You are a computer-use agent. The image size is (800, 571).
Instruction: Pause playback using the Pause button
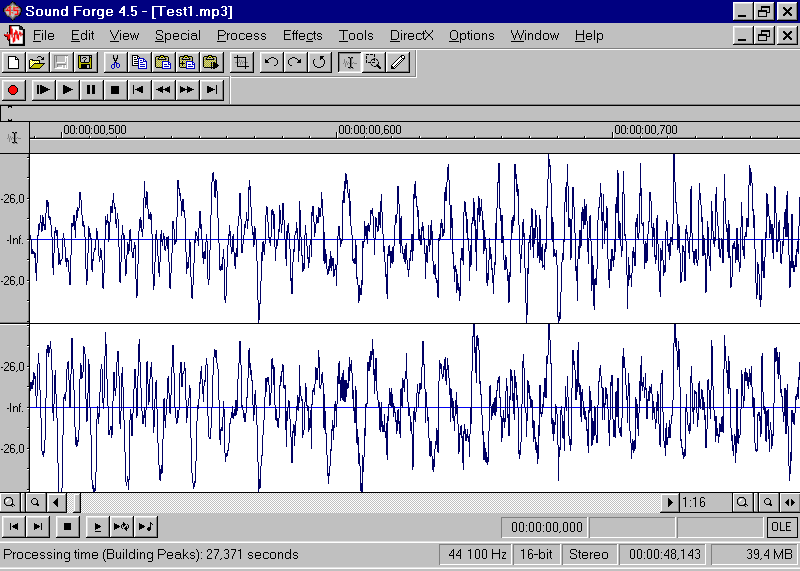(x=91, y=90)
